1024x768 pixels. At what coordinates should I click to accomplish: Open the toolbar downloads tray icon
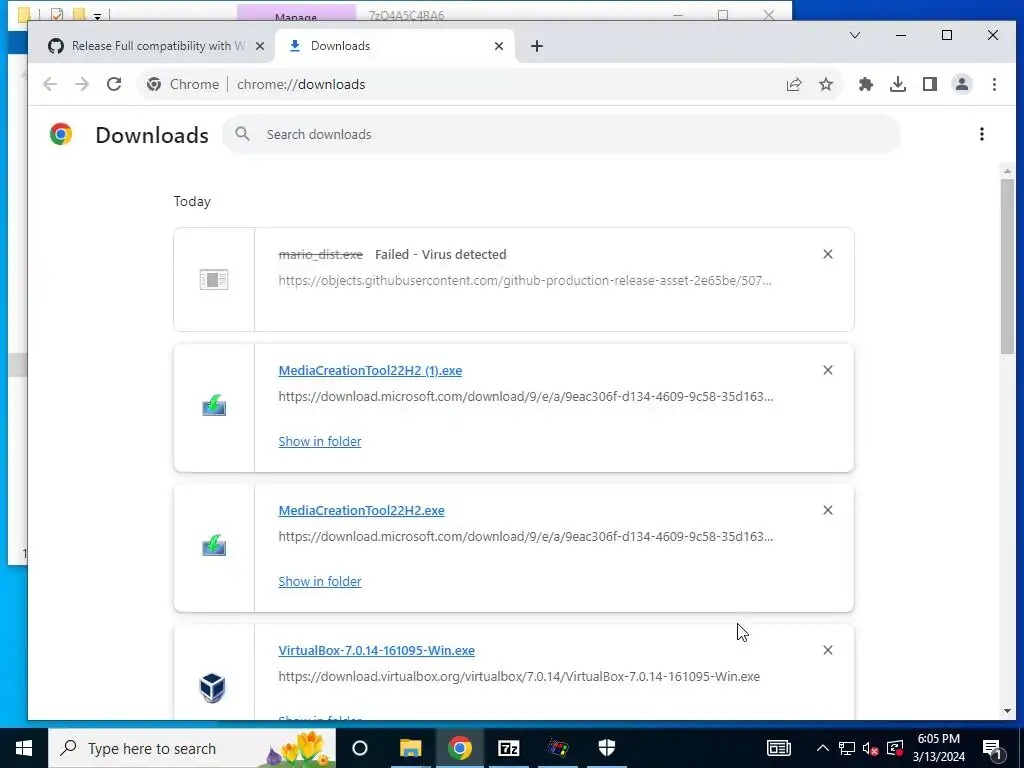[898, 84]
